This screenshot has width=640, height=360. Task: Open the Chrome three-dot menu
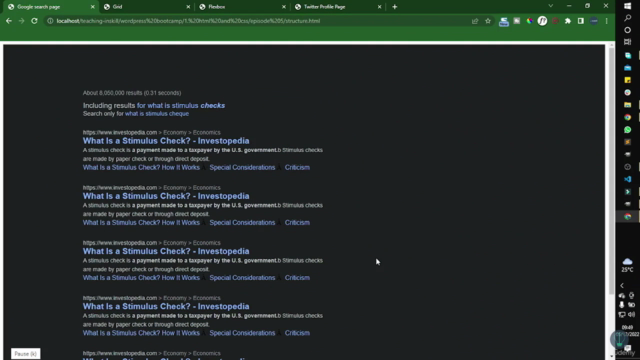coord(607,21)
